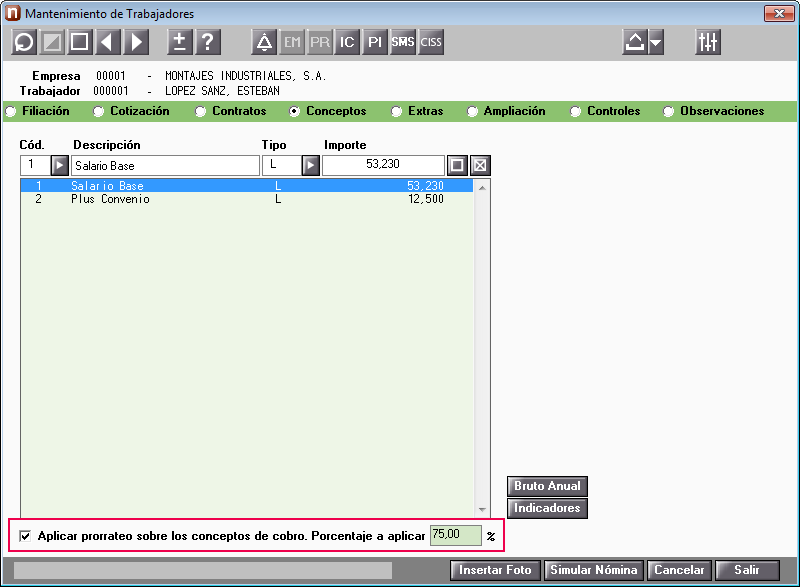800x587 pixels.
Task: Click the Indicadores button
Action: (x=547, y=508)
